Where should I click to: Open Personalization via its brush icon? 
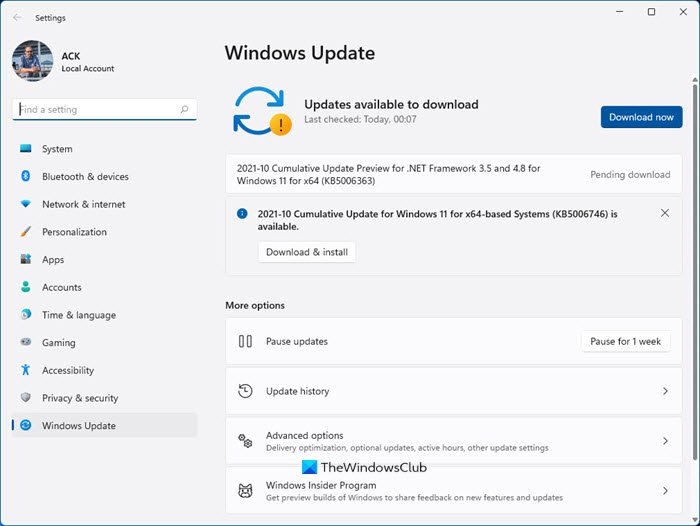pyautogui.click(x=25, y=231)
